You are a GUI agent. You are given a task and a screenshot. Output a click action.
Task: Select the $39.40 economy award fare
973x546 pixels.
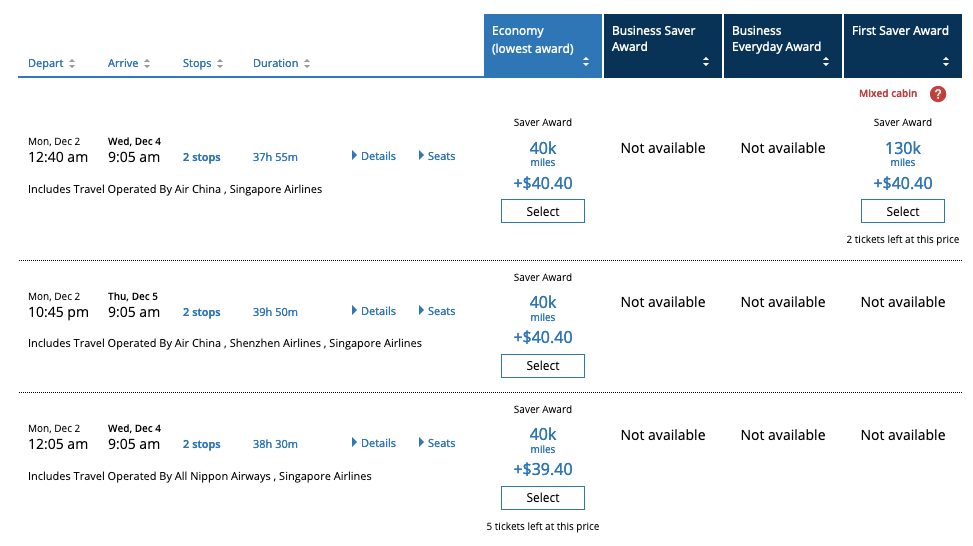pos(542,498)
